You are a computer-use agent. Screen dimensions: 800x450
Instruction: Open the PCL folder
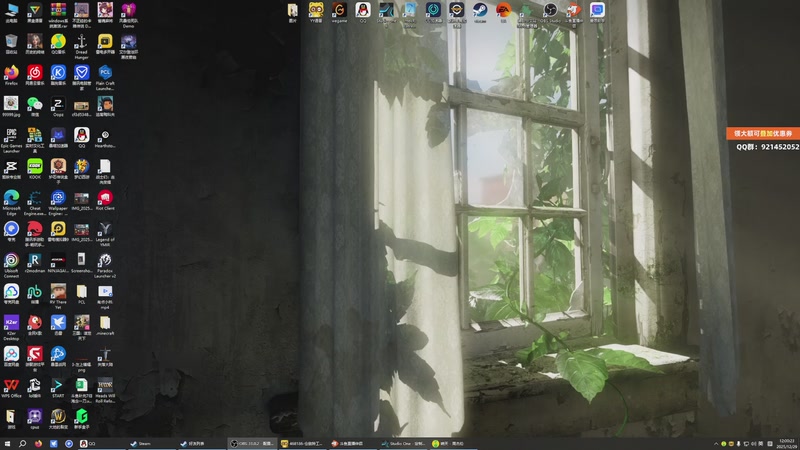click(x=82, y=294)
